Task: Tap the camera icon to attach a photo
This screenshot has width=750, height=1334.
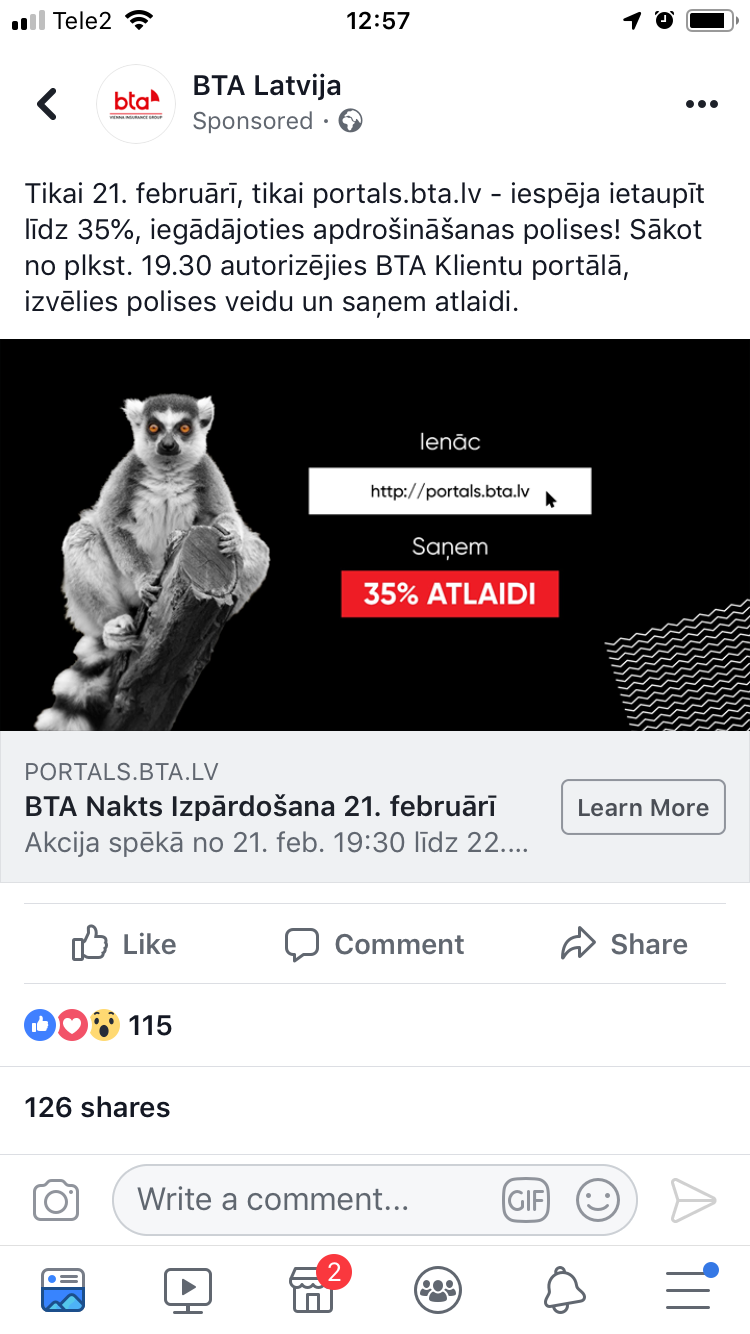Action: point(56,1200)
